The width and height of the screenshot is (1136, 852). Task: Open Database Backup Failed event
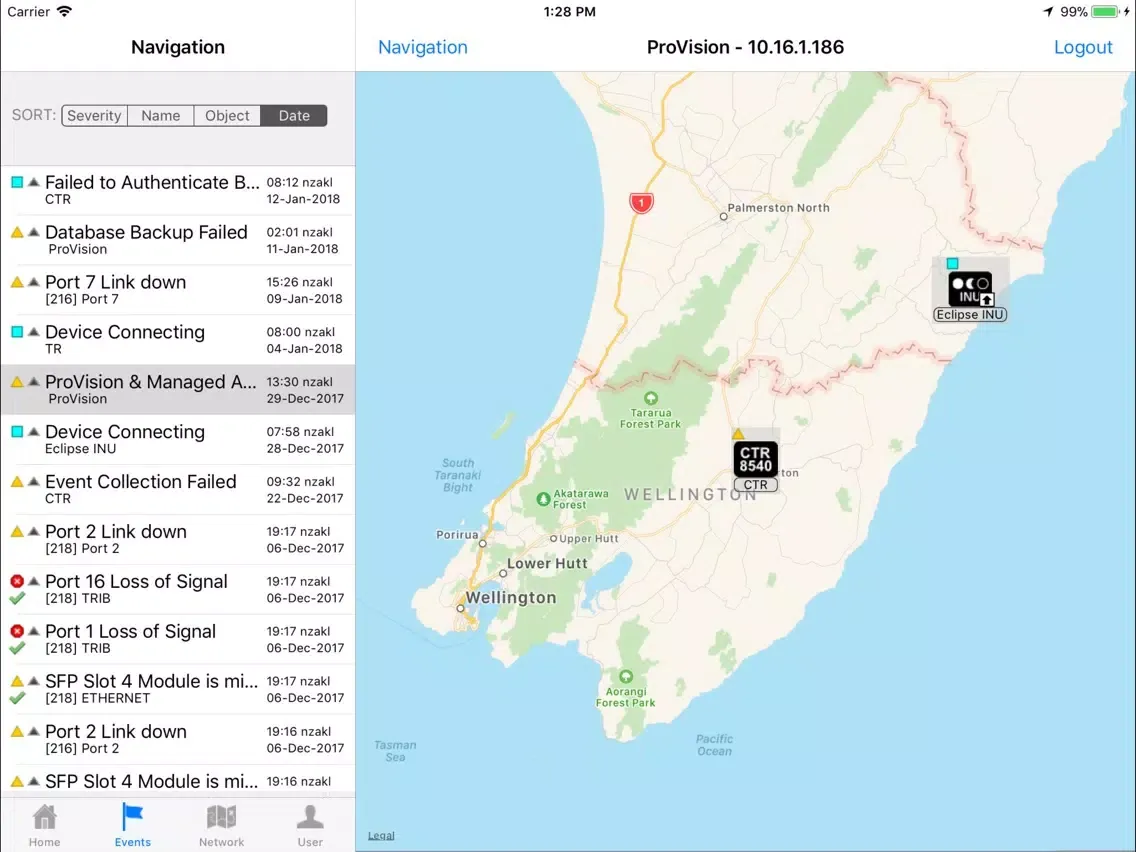coord(178,240)
